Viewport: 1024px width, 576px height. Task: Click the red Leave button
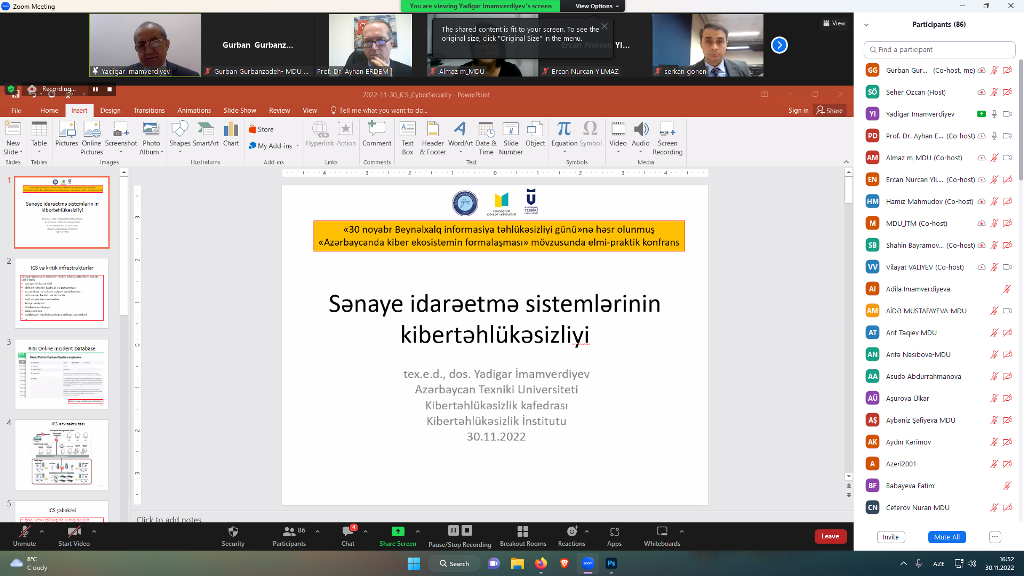coord(829,536)
